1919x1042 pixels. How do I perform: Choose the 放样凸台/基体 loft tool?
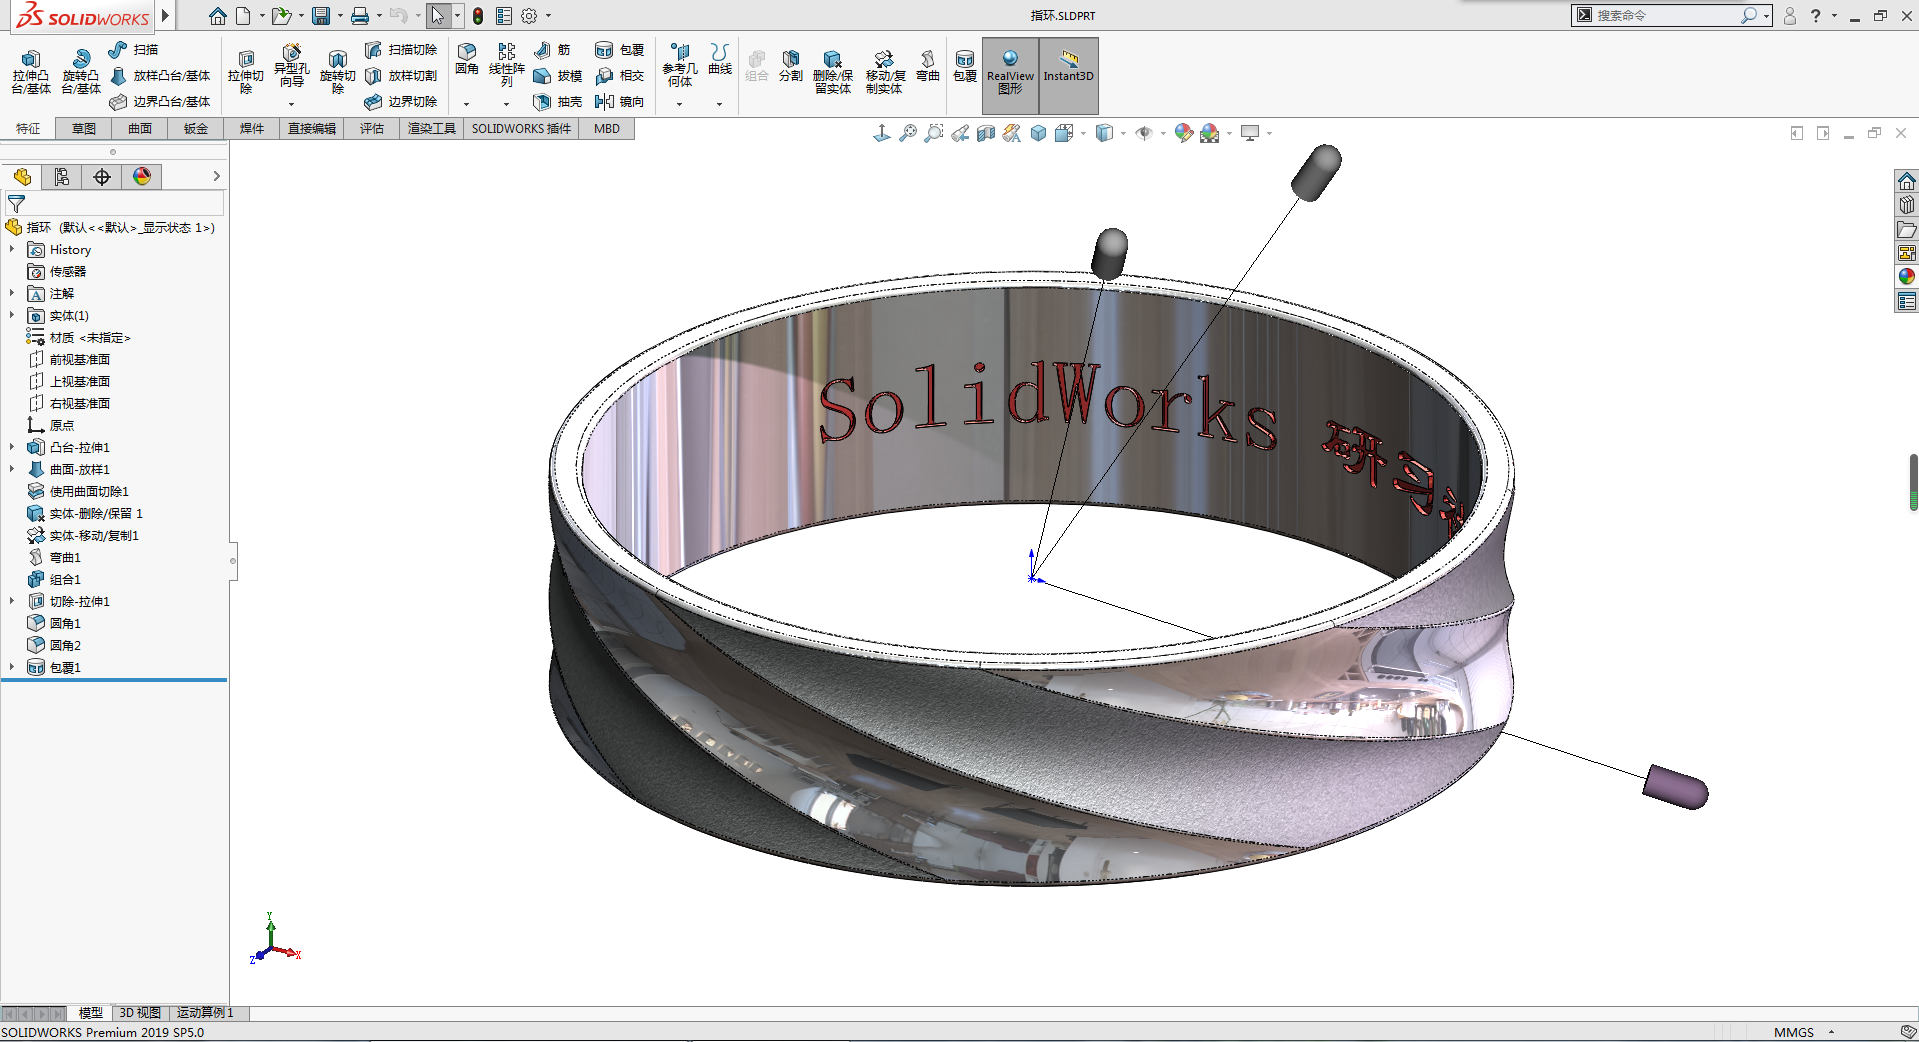(160, 75)
